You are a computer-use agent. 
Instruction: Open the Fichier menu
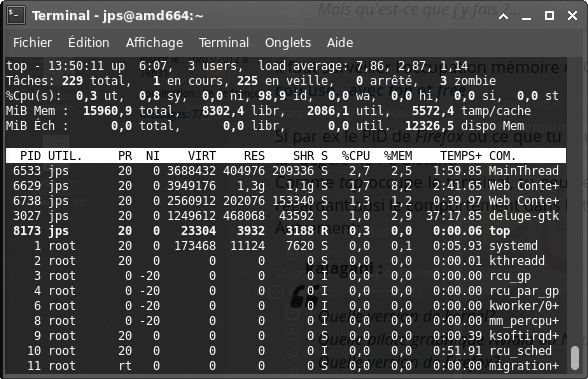32,43
